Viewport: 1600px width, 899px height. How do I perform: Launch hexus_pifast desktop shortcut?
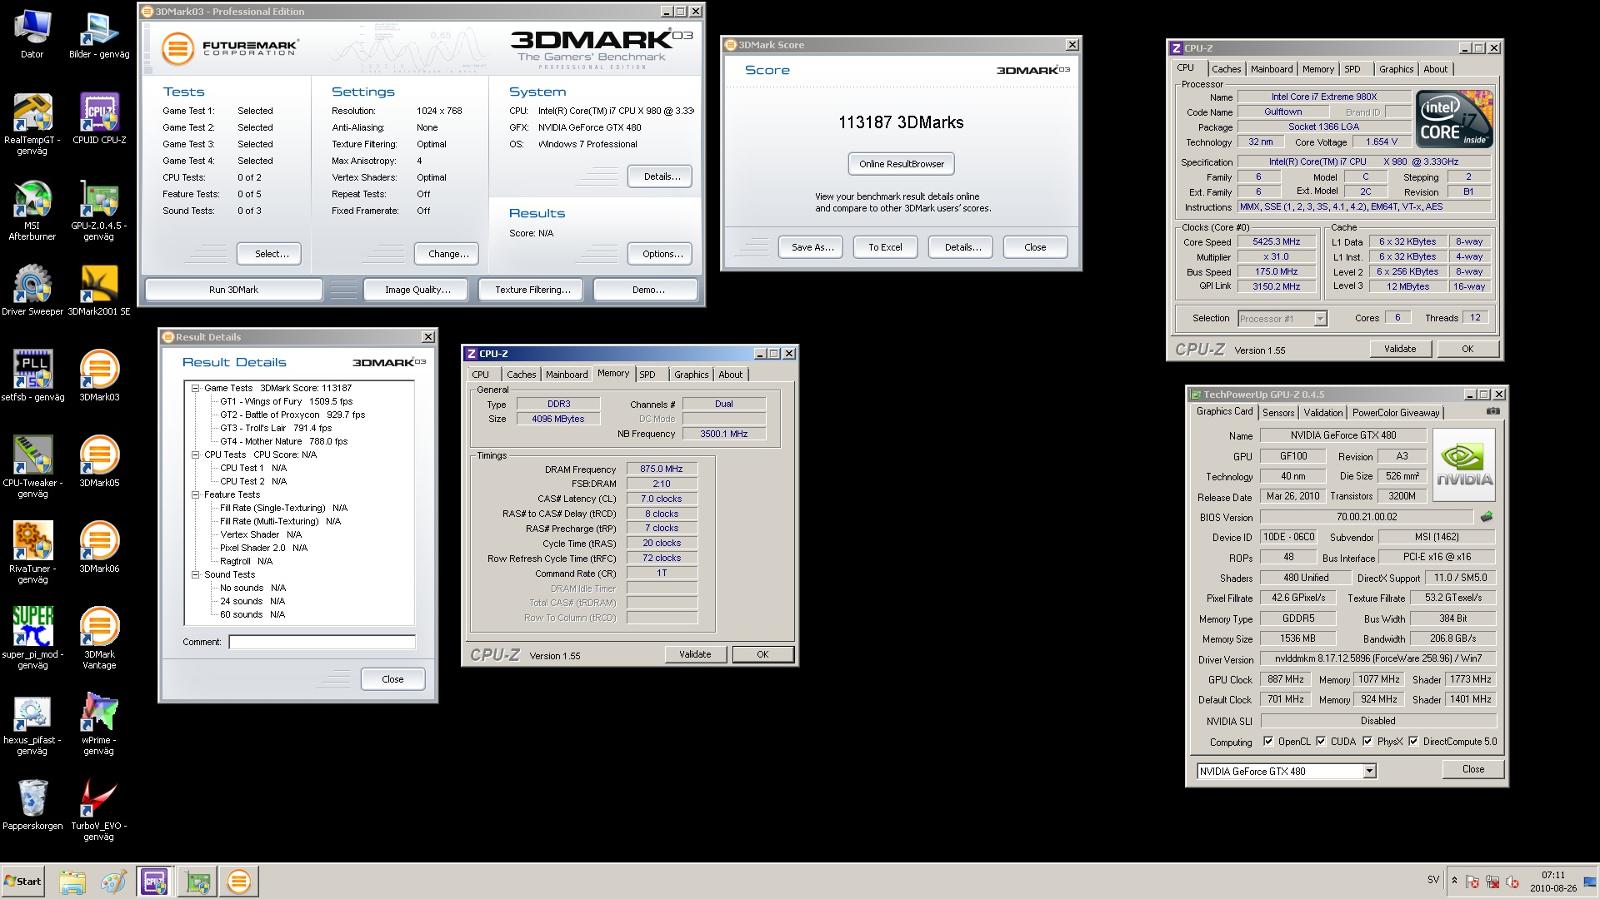(32, 724)
